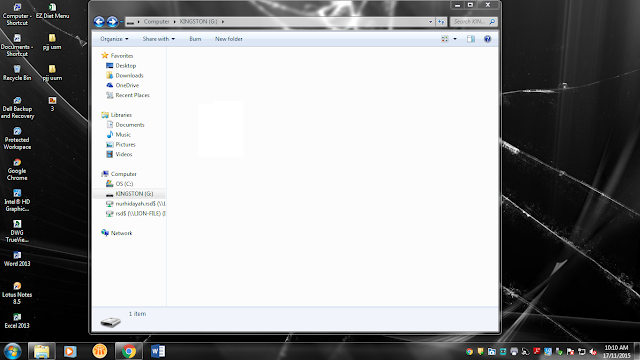Open Windows Explorer from the taskbar
Screen dimensions: 640x360
[x=41, y=351]
